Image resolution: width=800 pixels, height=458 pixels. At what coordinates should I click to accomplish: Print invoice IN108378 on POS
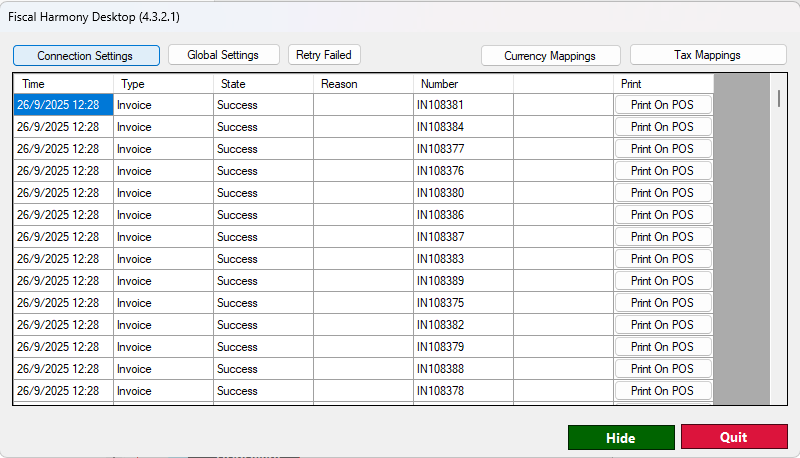(663, 391)
